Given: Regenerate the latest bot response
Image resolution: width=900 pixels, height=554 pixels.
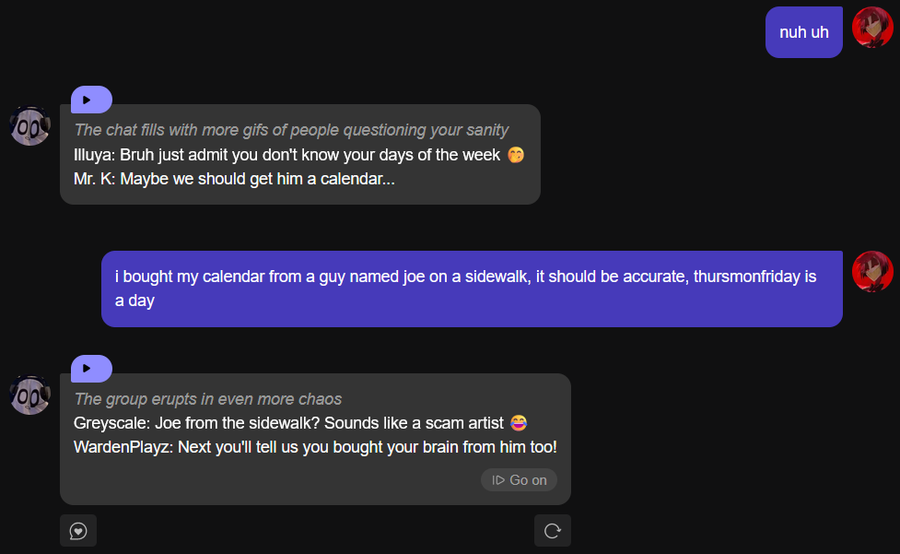Looking at the screenshot, I should (552, 531).
